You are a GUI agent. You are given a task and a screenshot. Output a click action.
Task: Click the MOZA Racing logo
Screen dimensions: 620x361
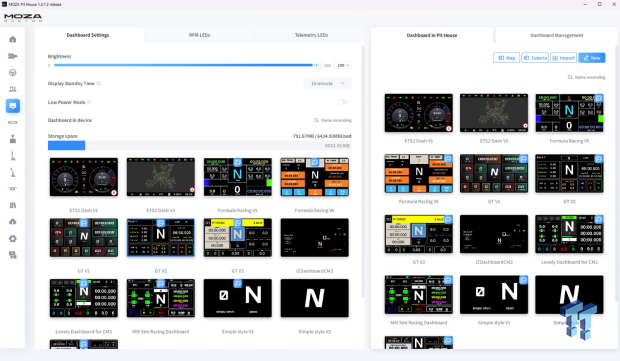tap(23, 18)
